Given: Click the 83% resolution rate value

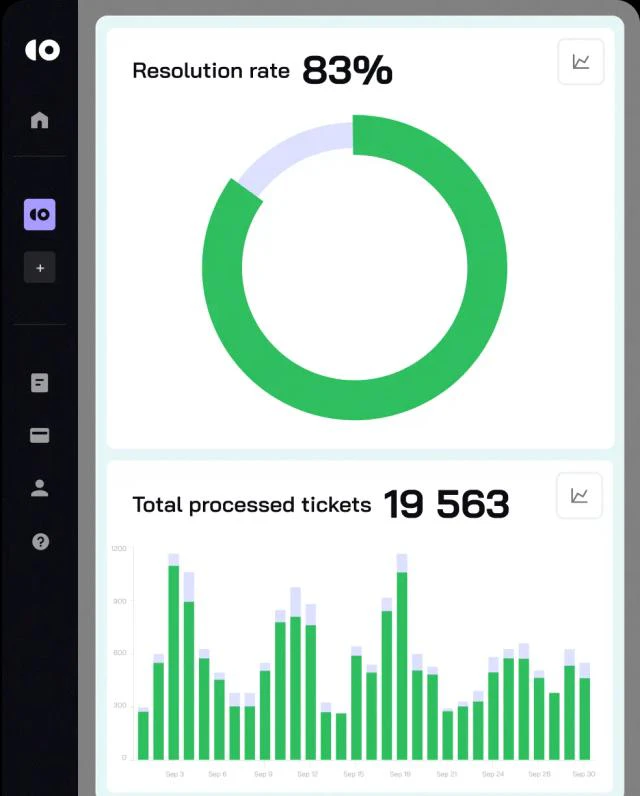Looking at the screenshot, I should [348, 70].
